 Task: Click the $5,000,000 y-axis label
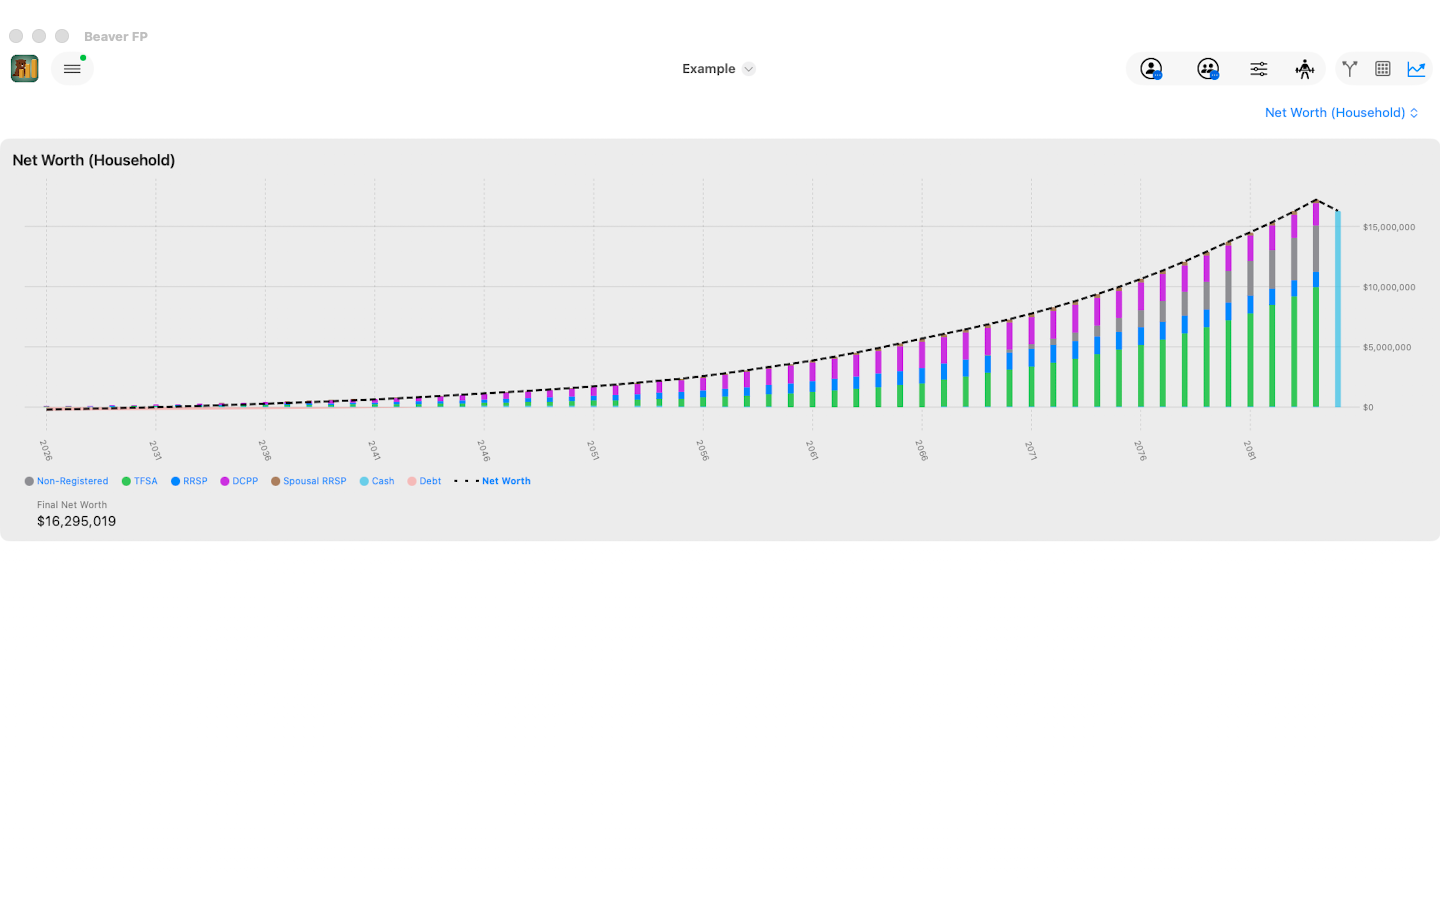click(x=1387, y=347)
